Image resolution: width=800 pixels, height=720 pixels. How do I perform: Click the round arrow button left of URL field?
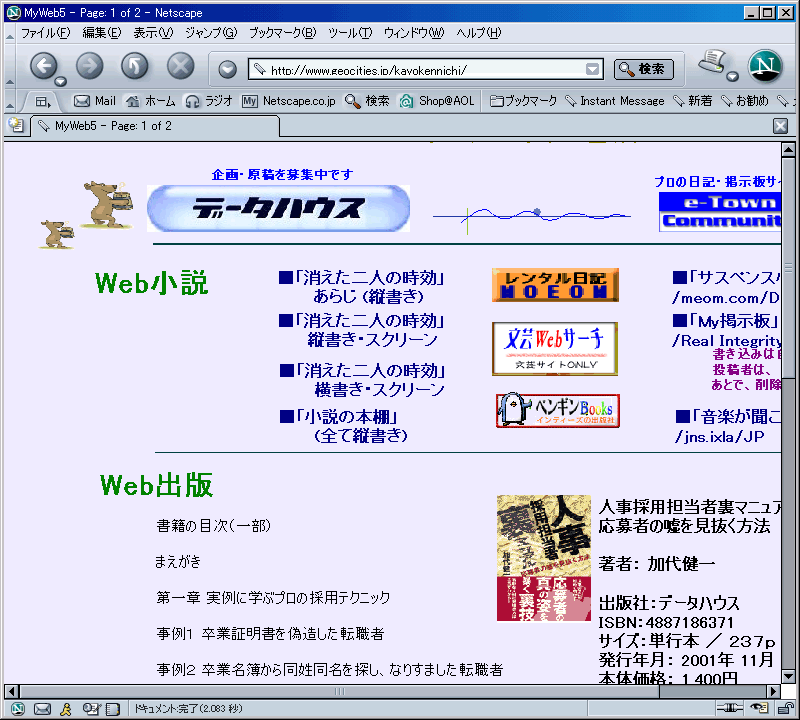tap(228, 69)
